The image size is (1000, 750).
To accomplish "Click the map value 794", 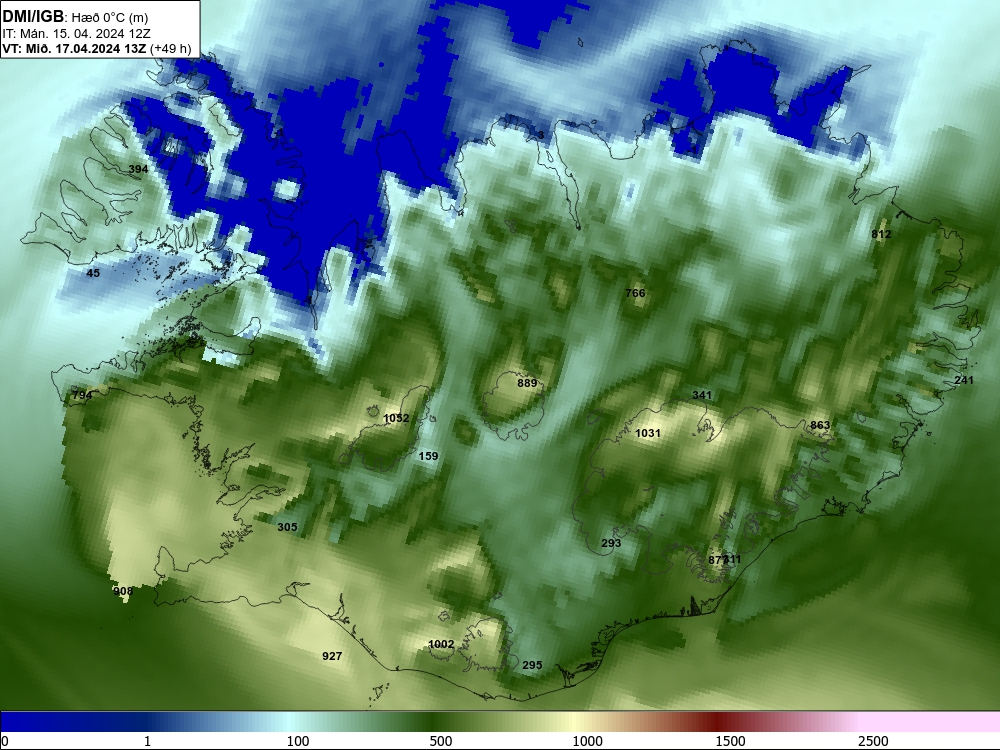I will click(82, 395).
